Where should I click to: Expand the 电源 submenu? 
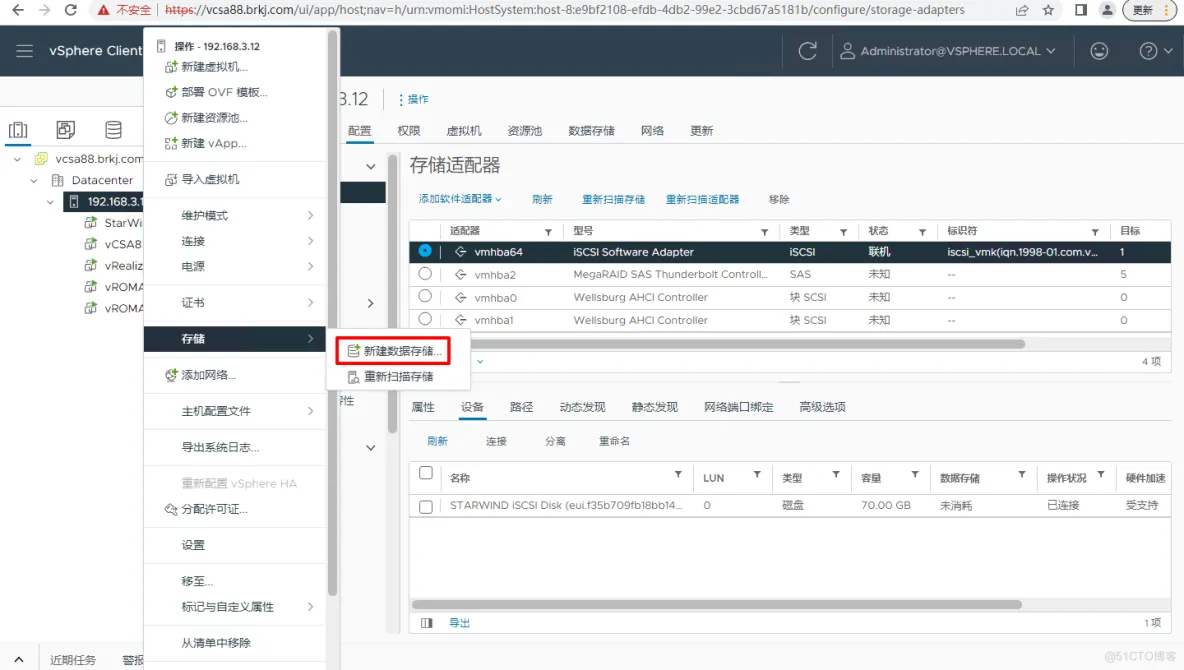click(235, 266)
